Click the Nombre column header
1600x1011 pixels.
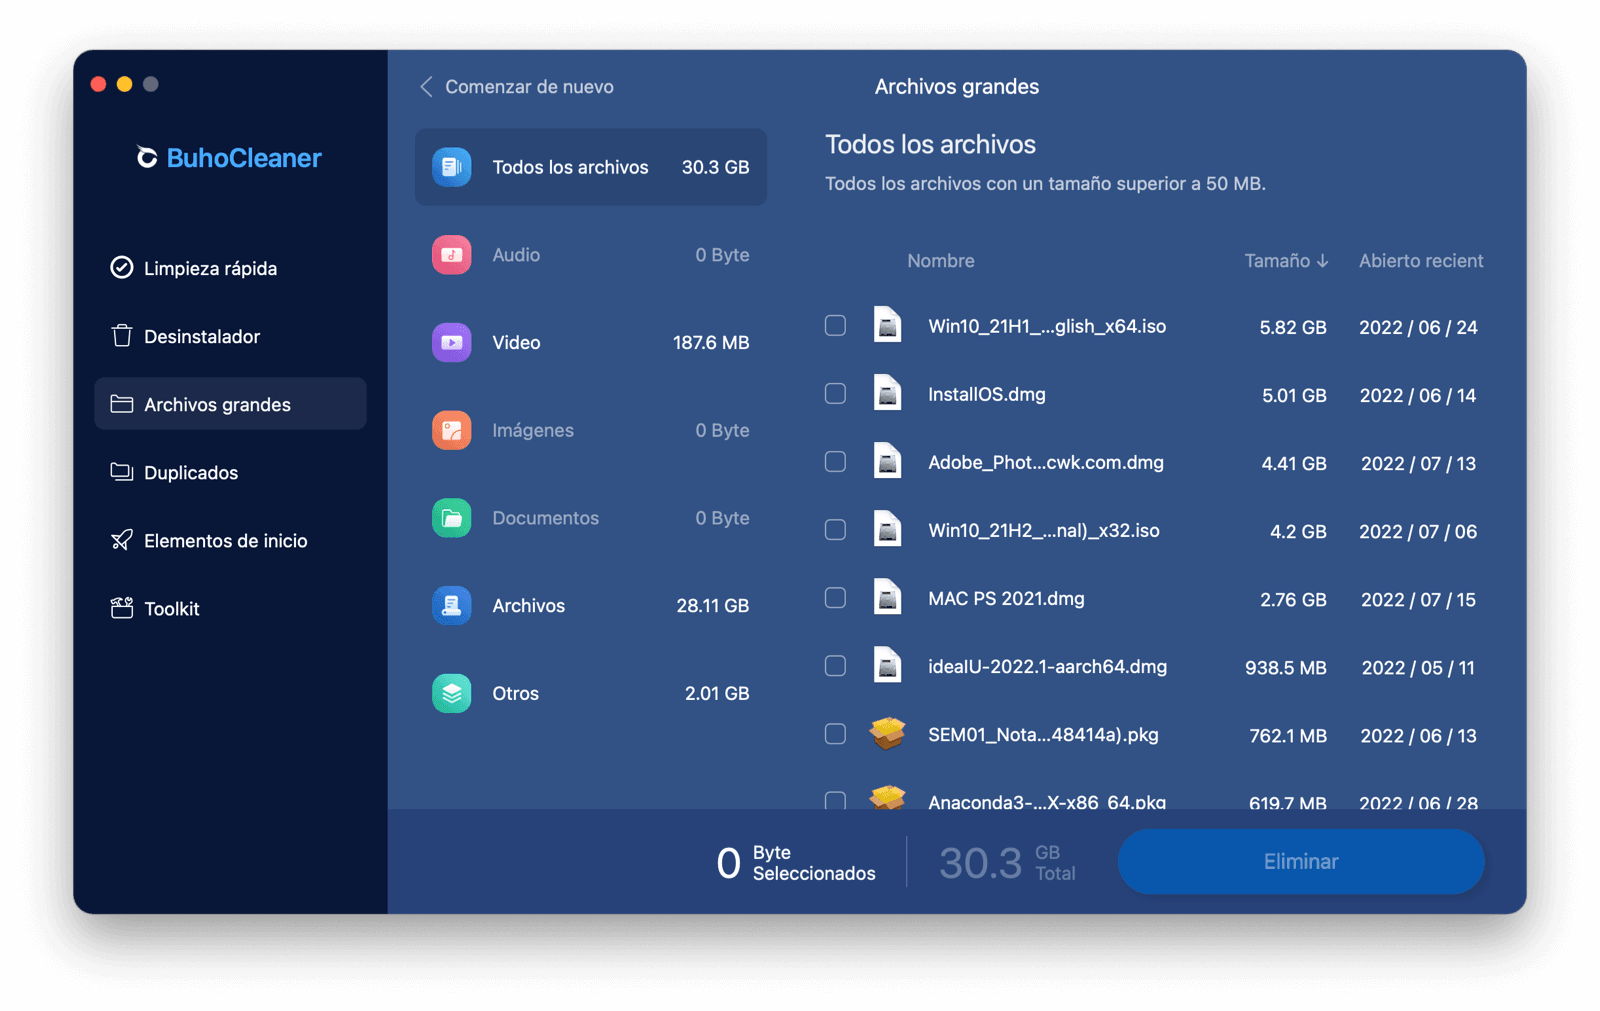tap(940, 261)
